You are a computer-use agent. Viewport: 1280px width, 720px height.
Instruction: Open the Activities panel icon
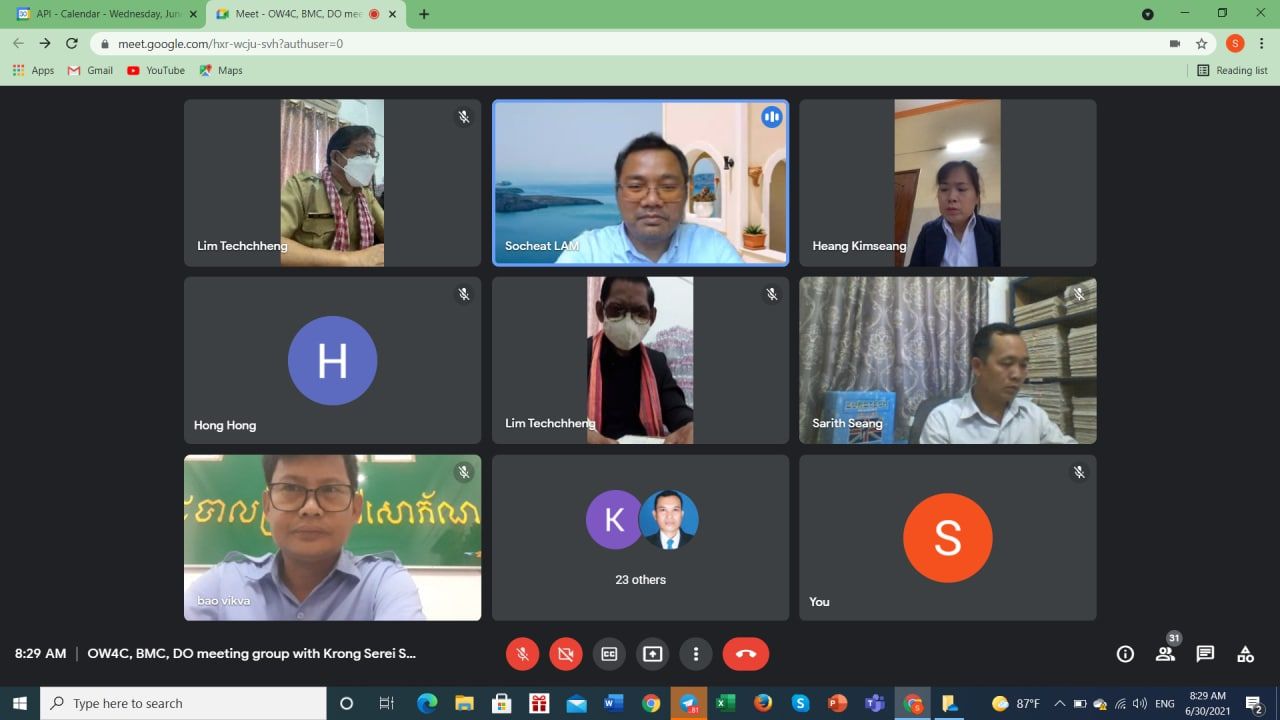pyautogui.click(x=1245, y=654)
